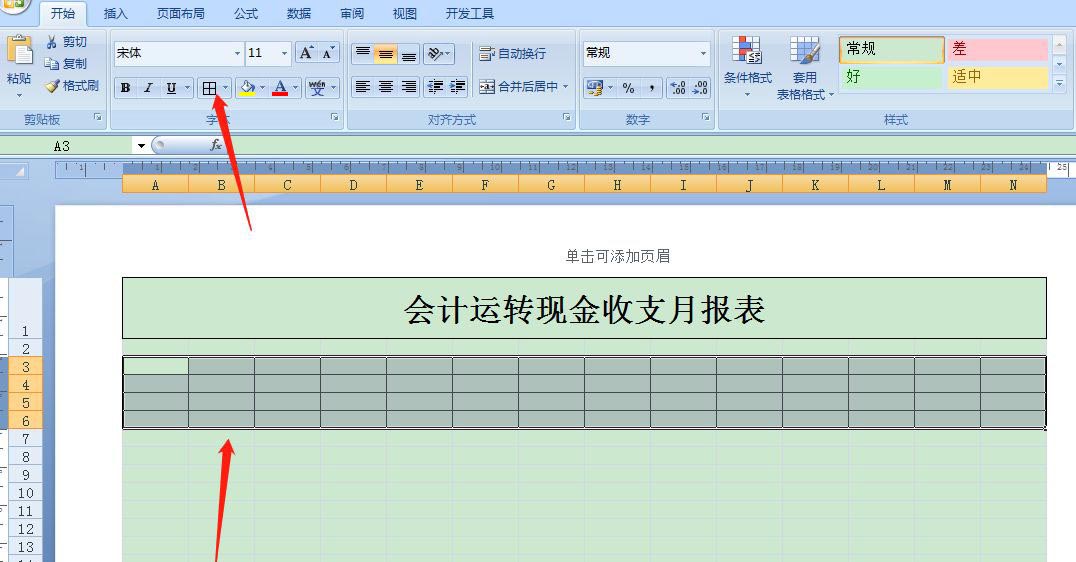Screen dimensions: 1076x562
Task: Click the phonetic guide (wén) icon
Action: (x=317, y=88)
